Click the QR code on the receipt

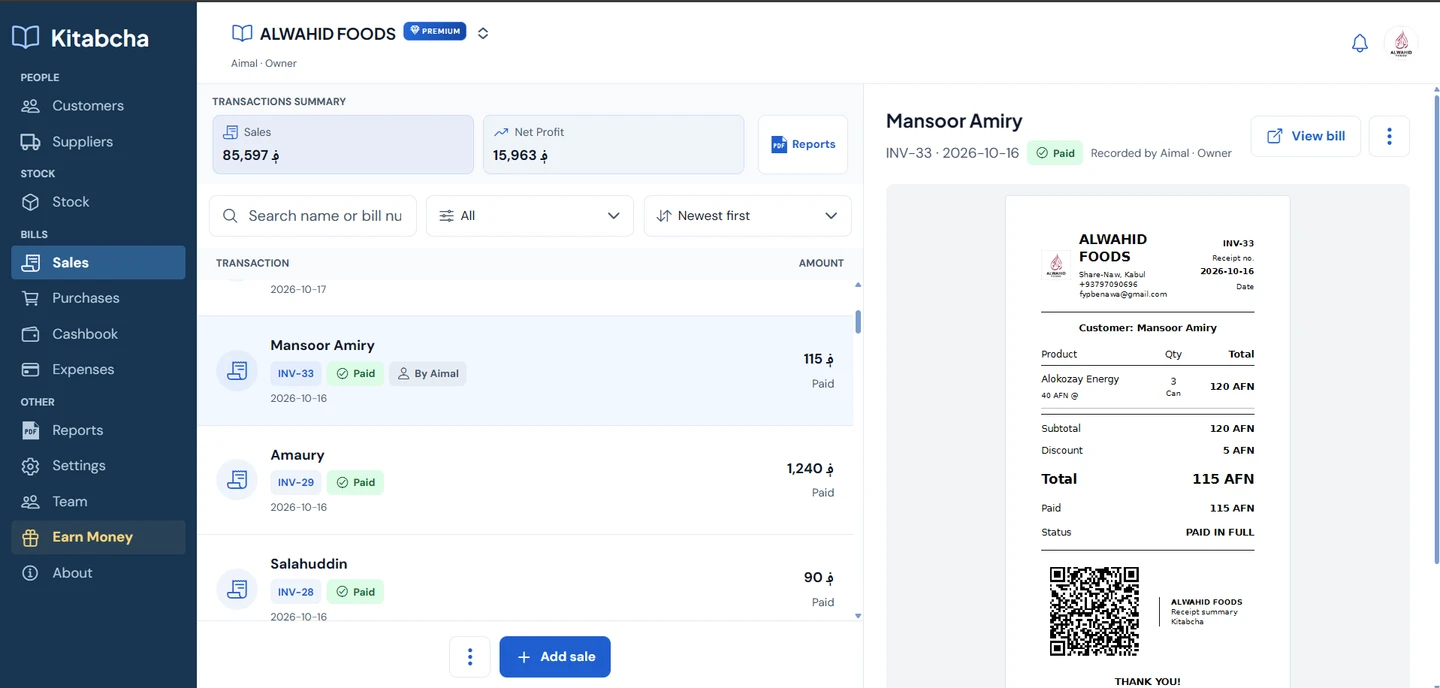tap(1094, 611)
